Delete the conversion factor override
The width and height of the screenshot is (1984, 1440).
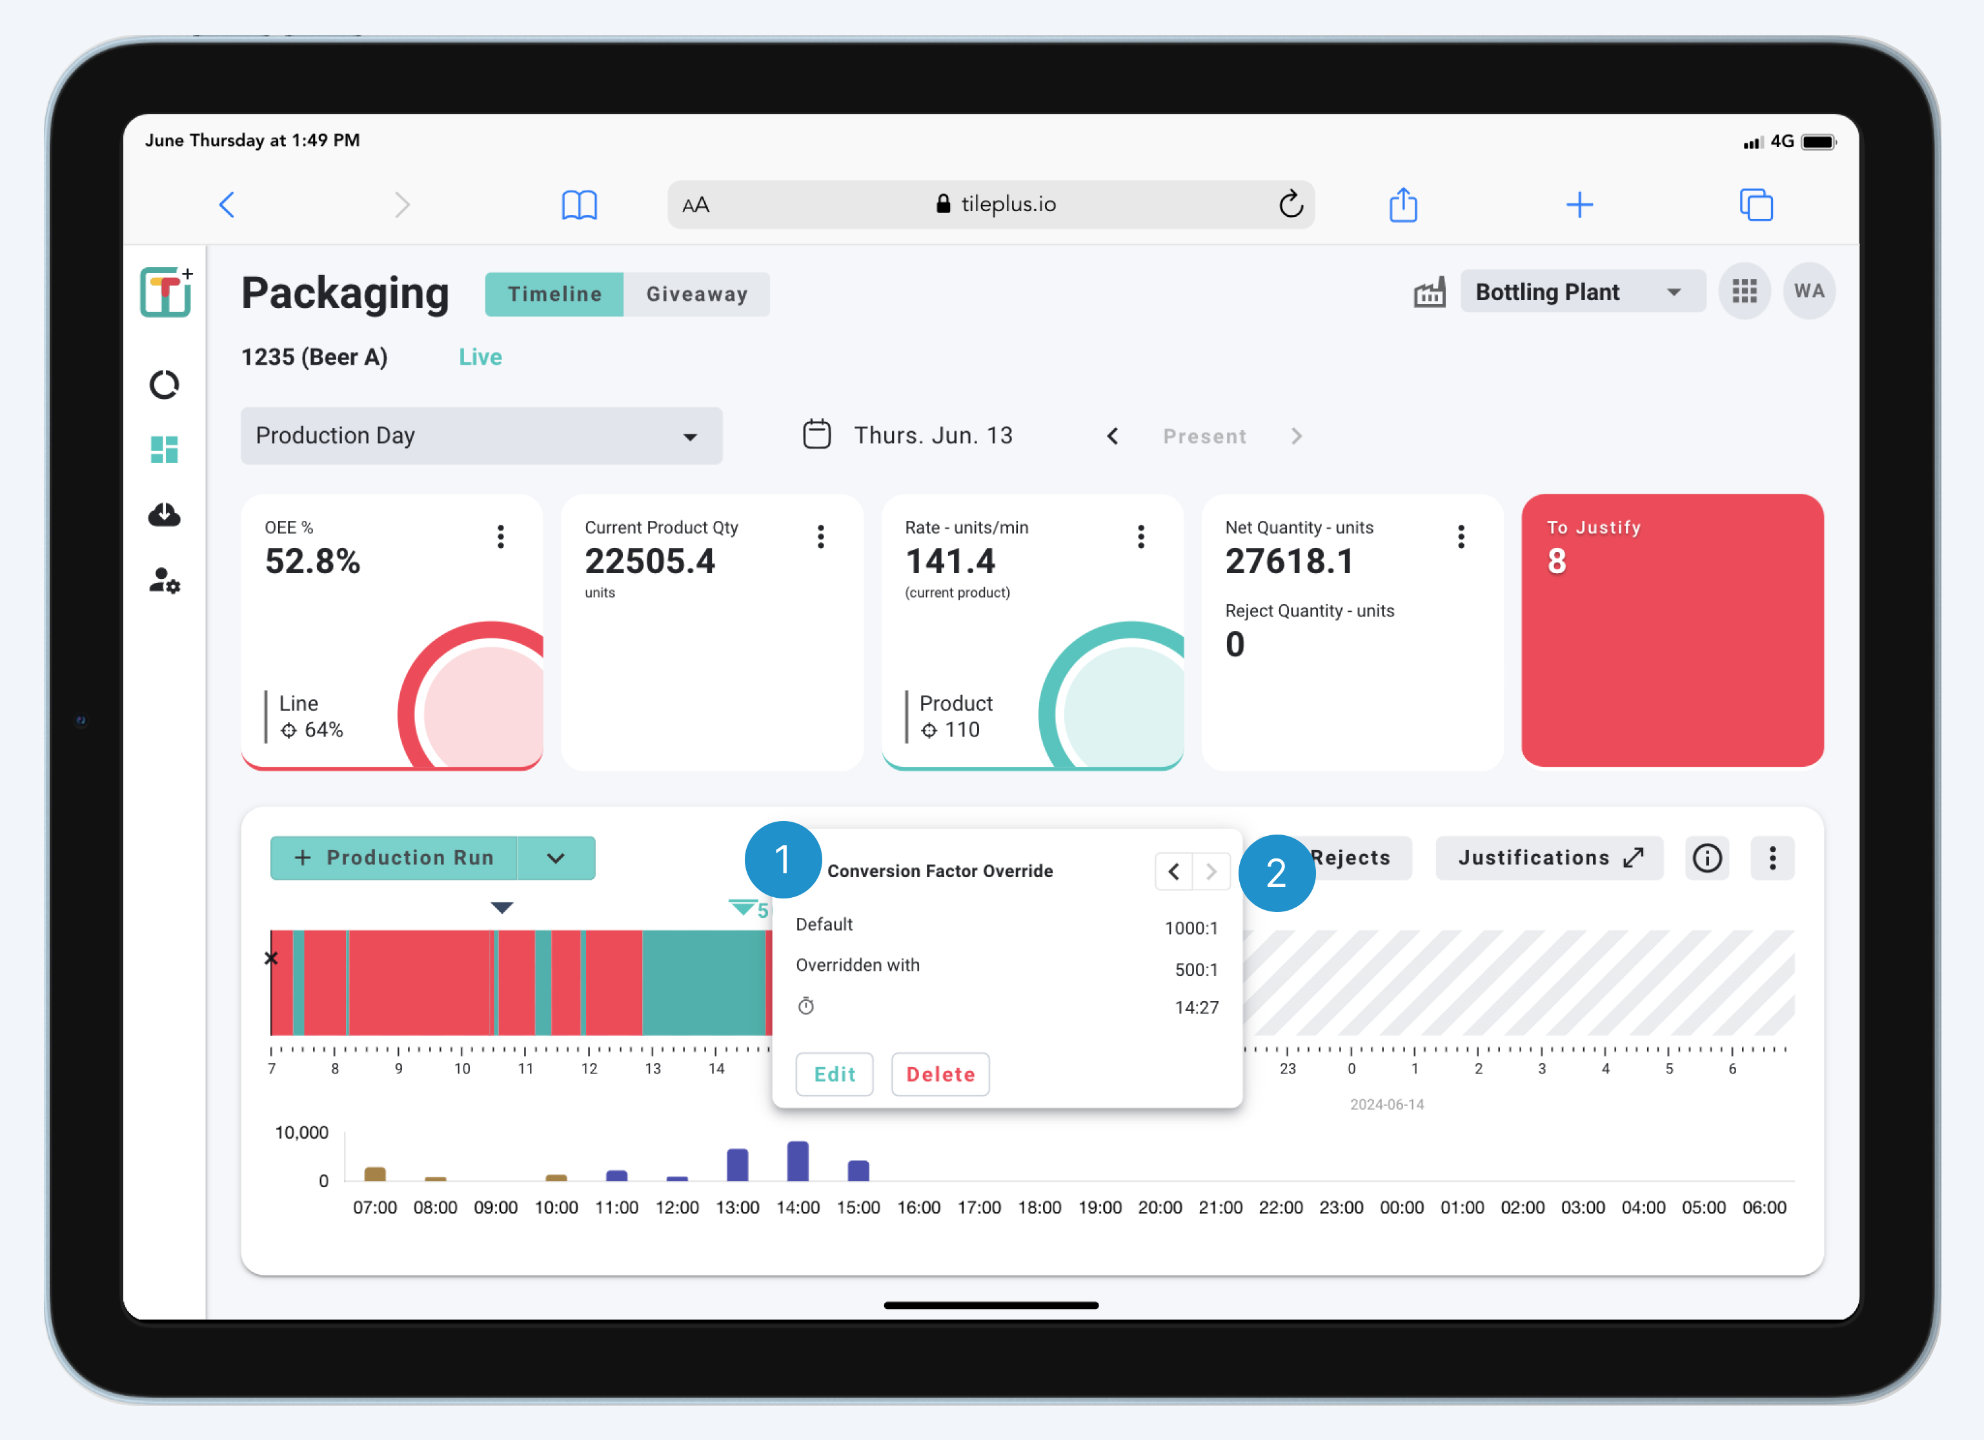point(940,1074)
